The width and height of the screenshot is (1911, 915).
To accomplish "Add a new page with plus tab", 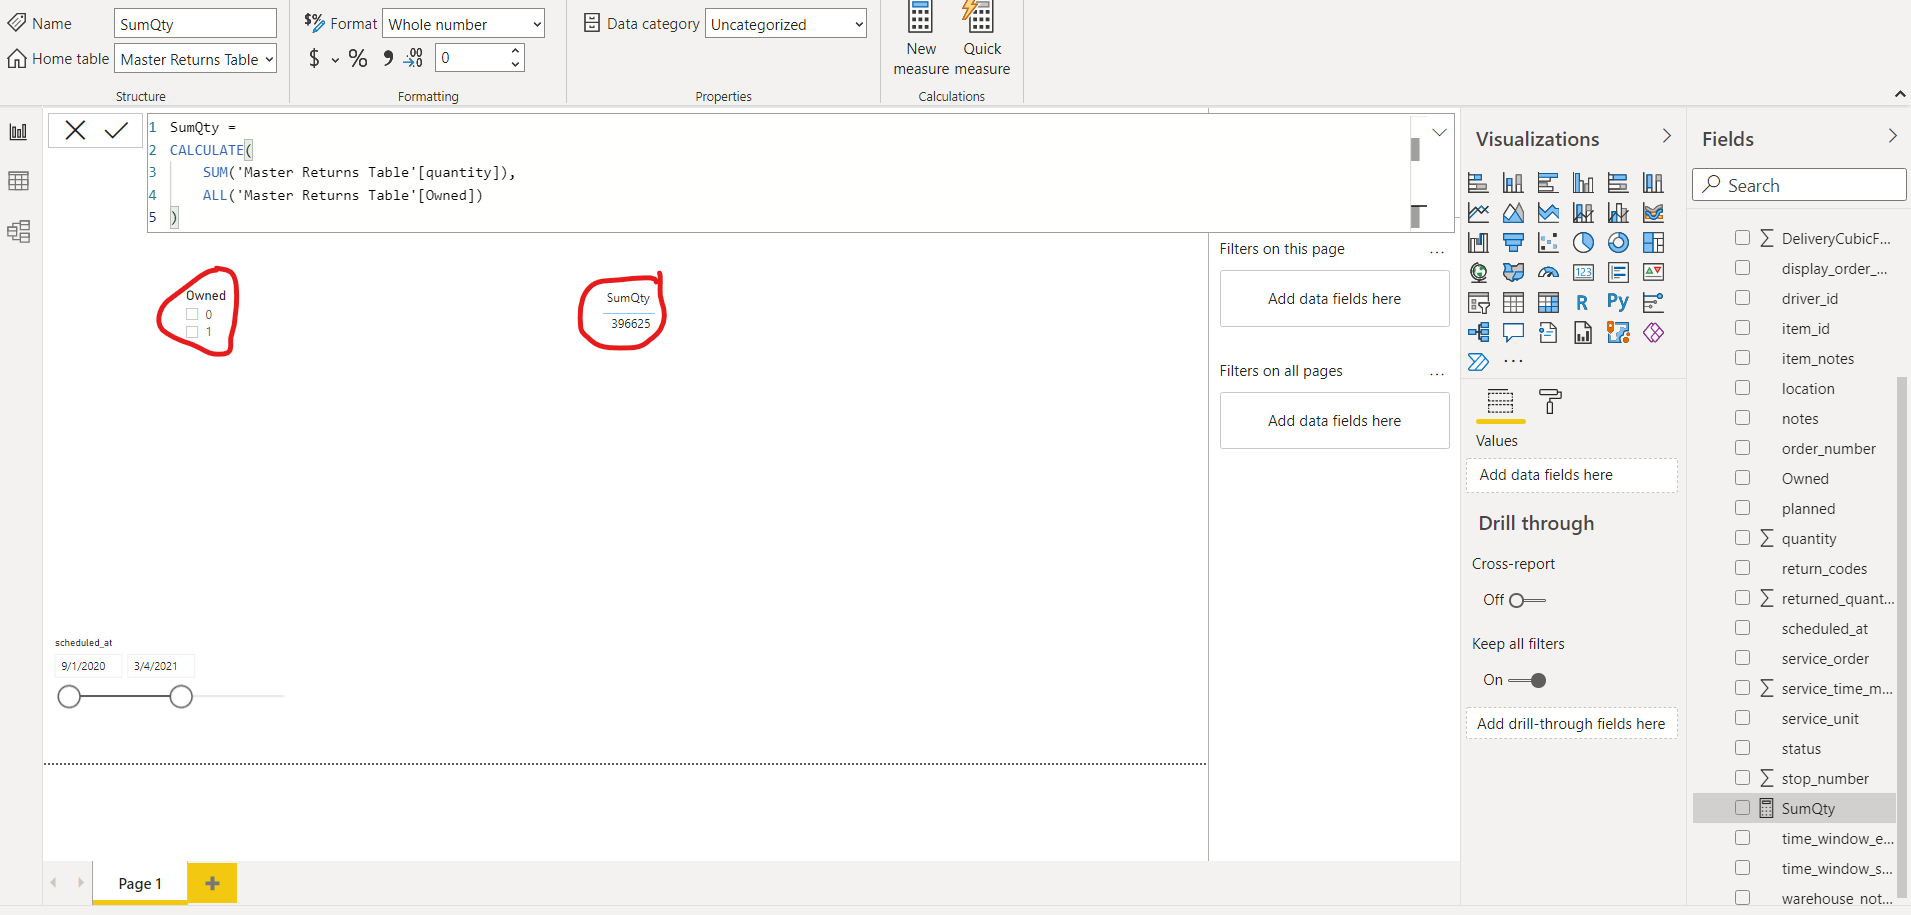I will click(x=212, y=883).
